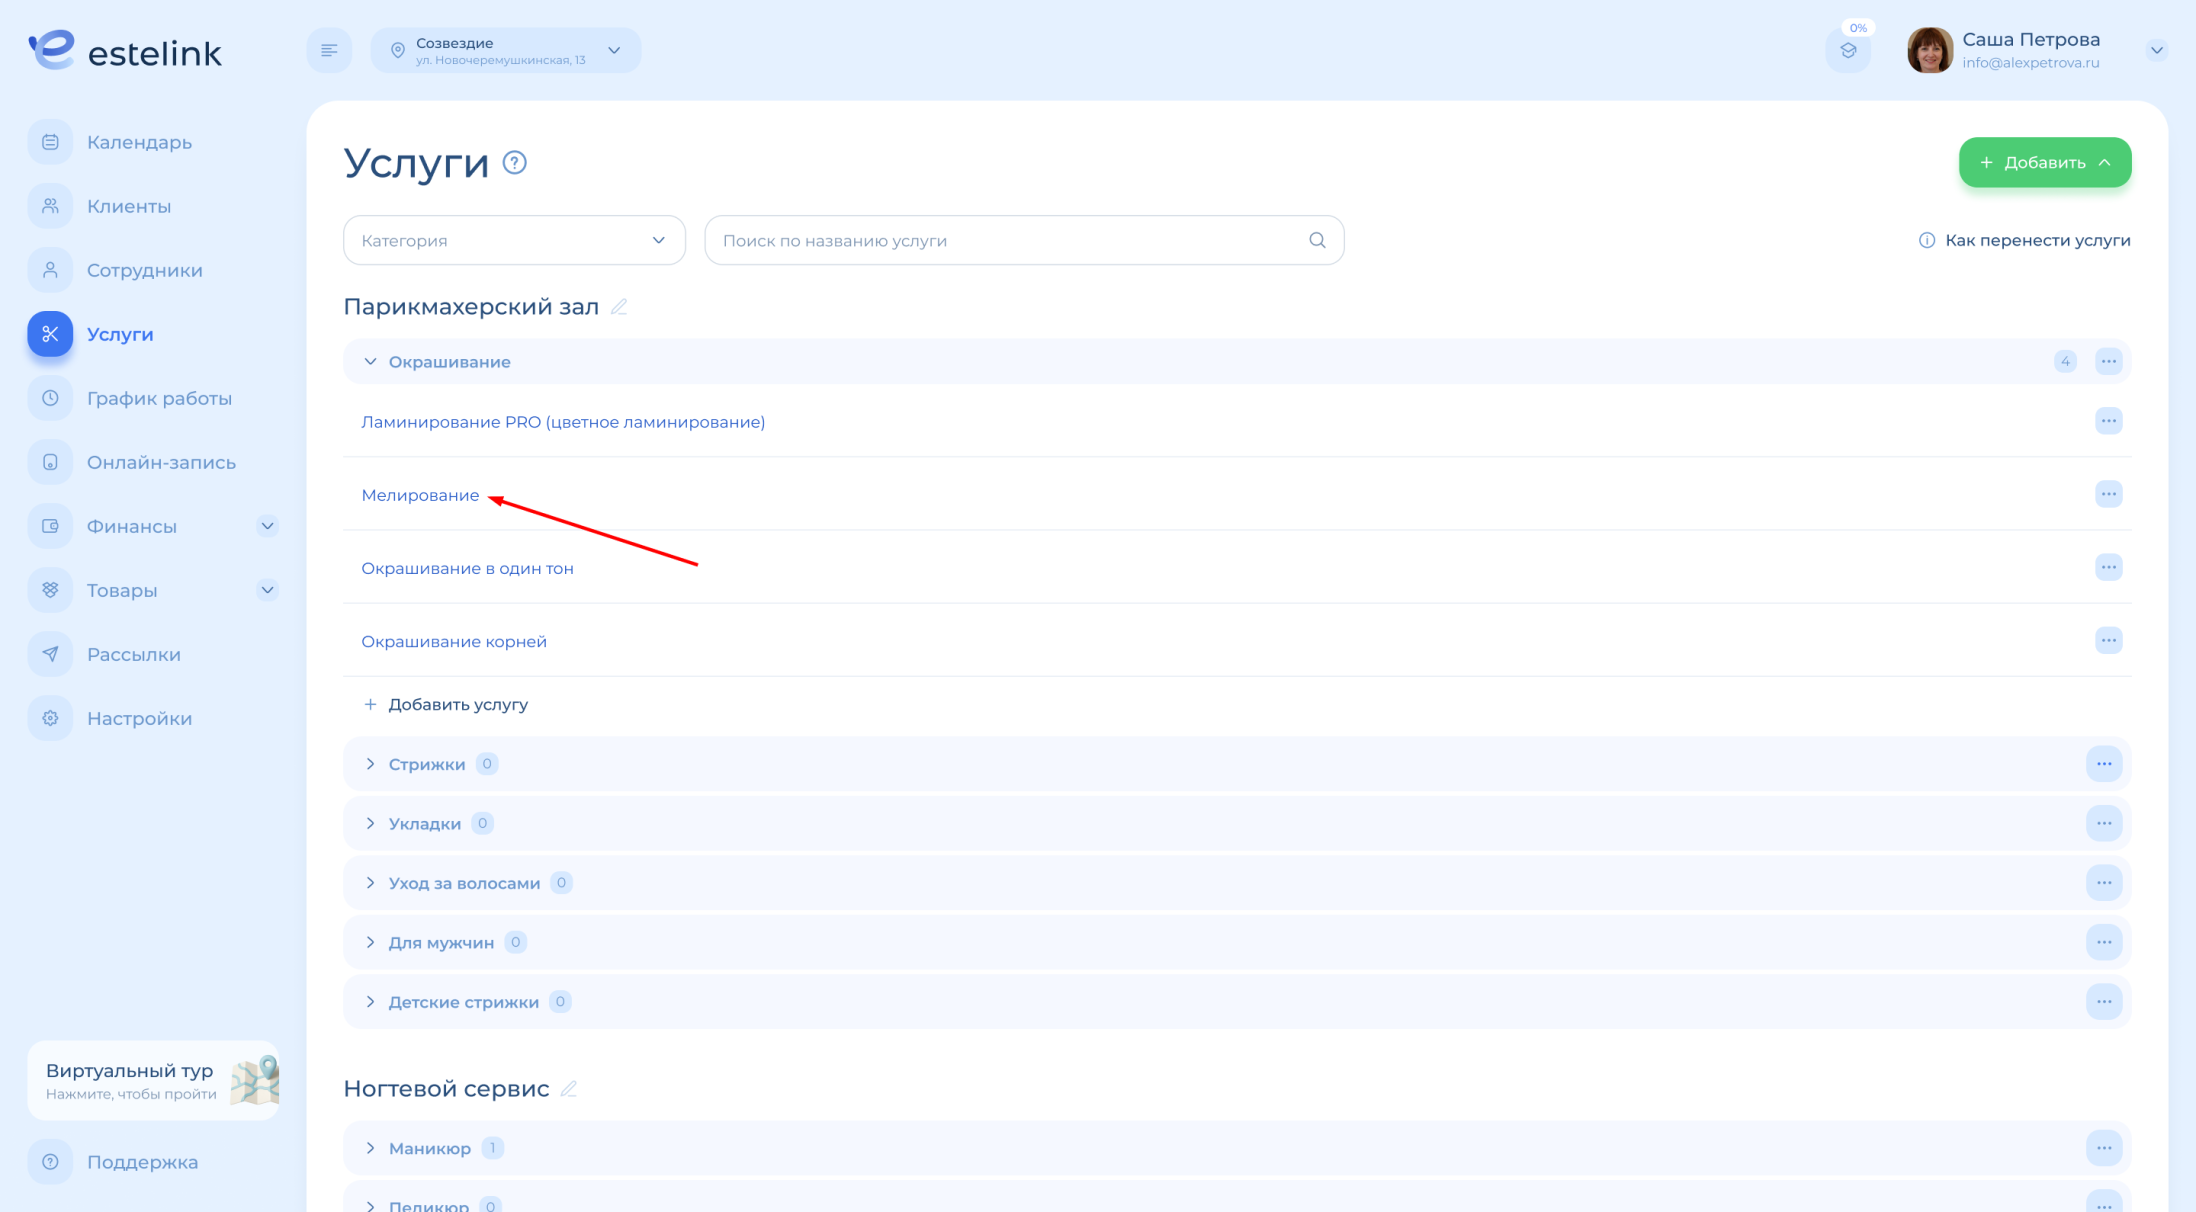2196x1212 pixels.
Task: Expand the Финансы sidebar submenu
Action: pyautogui.click(x=267, y=526)
